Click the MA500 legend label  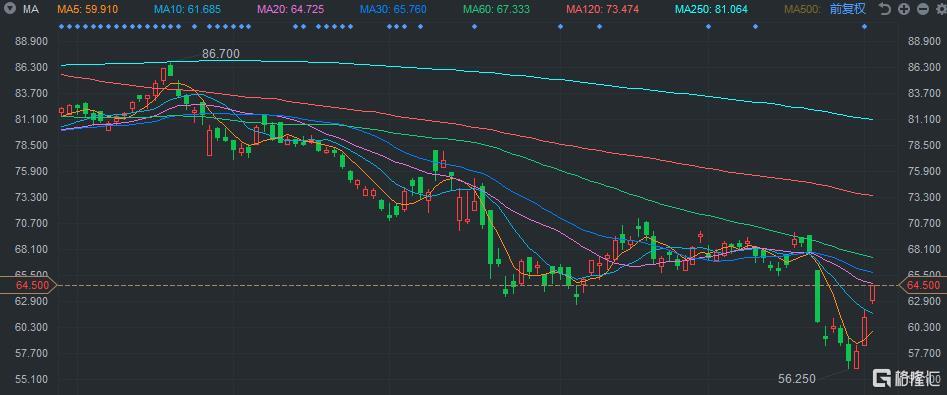coord(802,9)
